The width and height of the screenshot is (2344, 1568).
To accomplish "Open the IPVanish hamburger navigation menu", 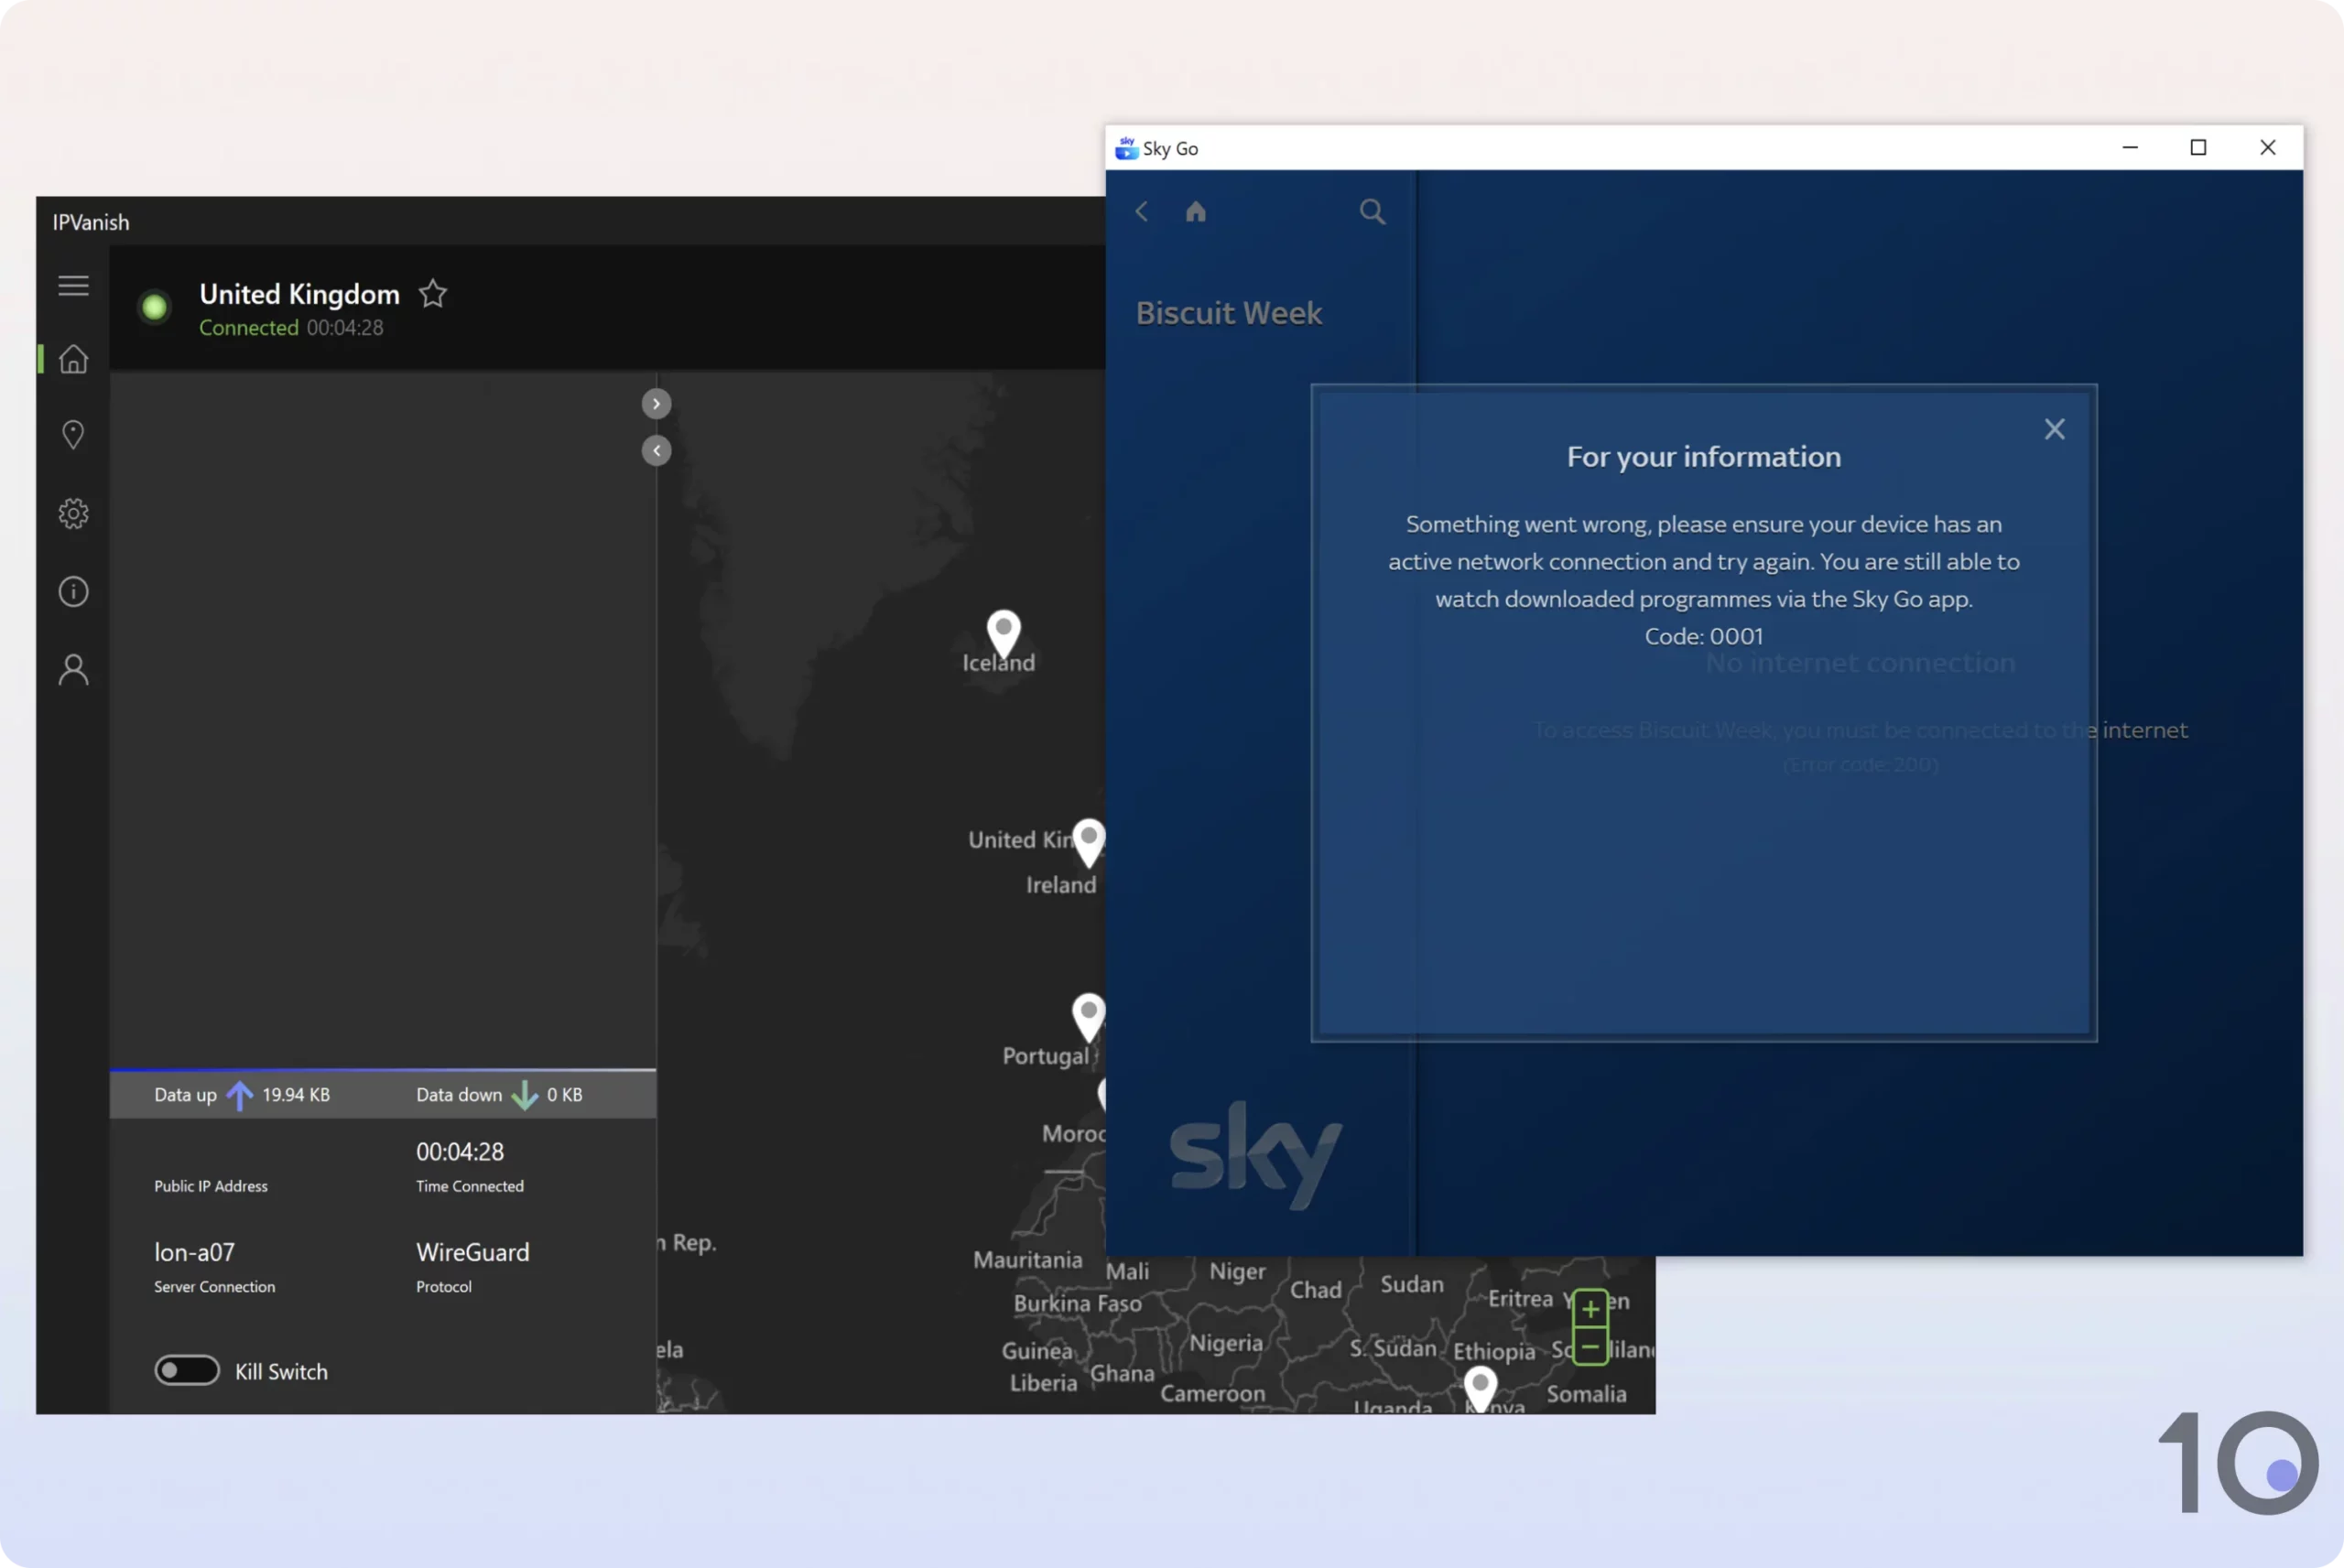I will [x=73, y=286].
